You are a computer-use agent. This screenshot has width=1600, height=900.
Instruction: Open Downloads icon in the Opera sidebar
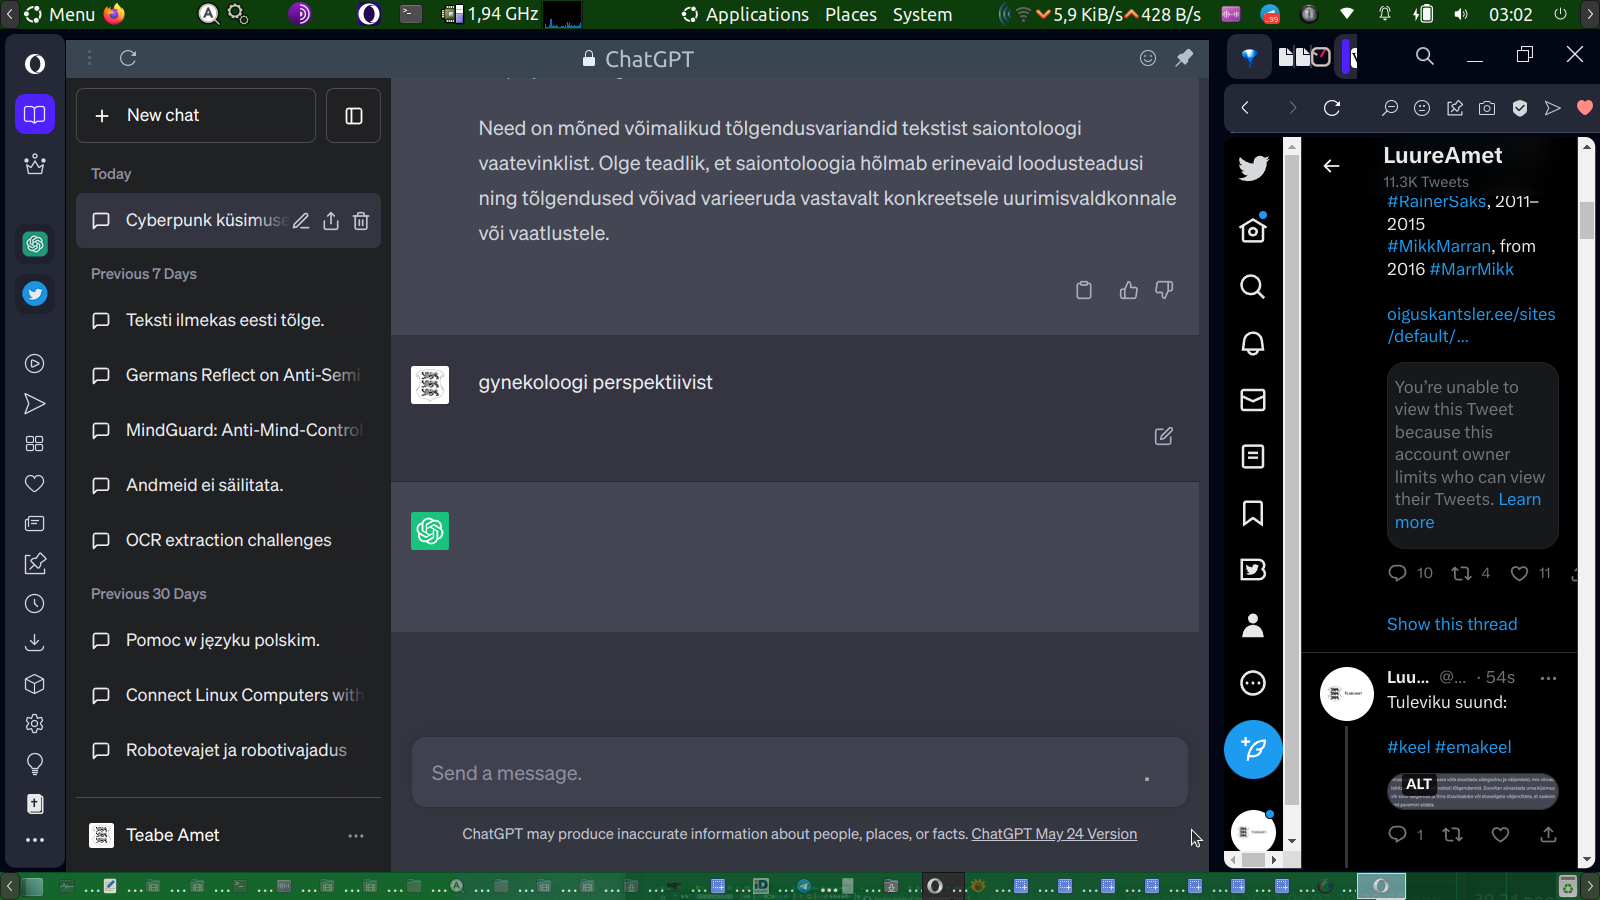(35, 643)
